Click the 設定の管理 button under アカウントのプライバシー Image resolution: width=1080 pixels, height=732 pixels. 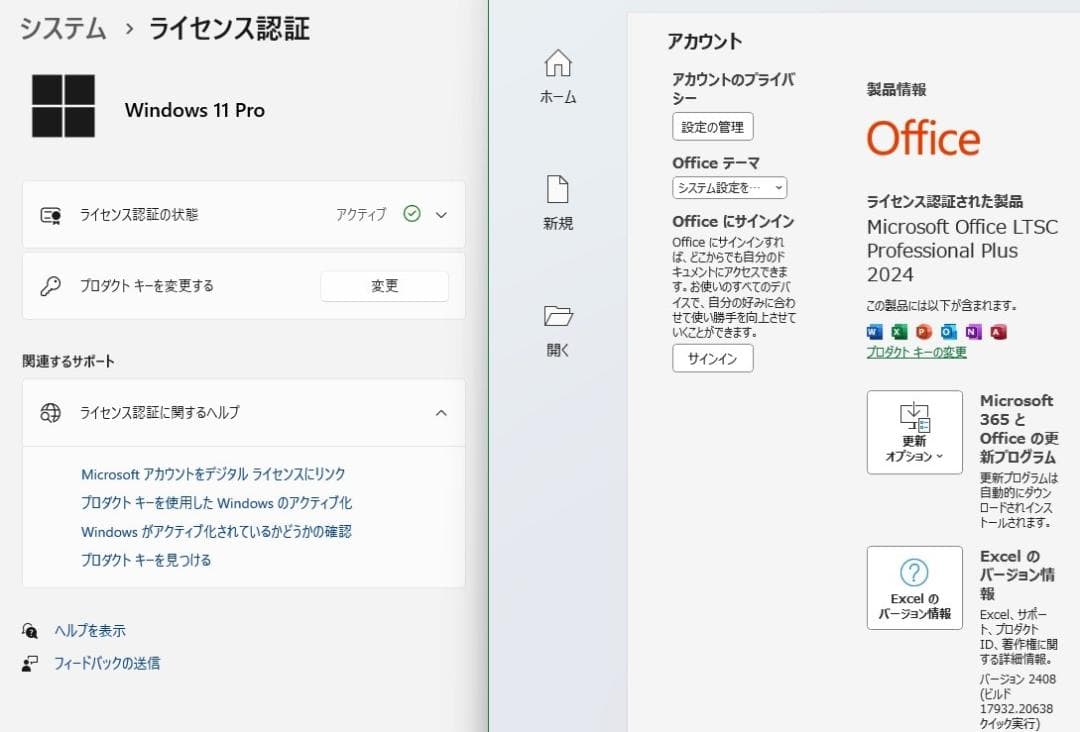tap(712, 126)
